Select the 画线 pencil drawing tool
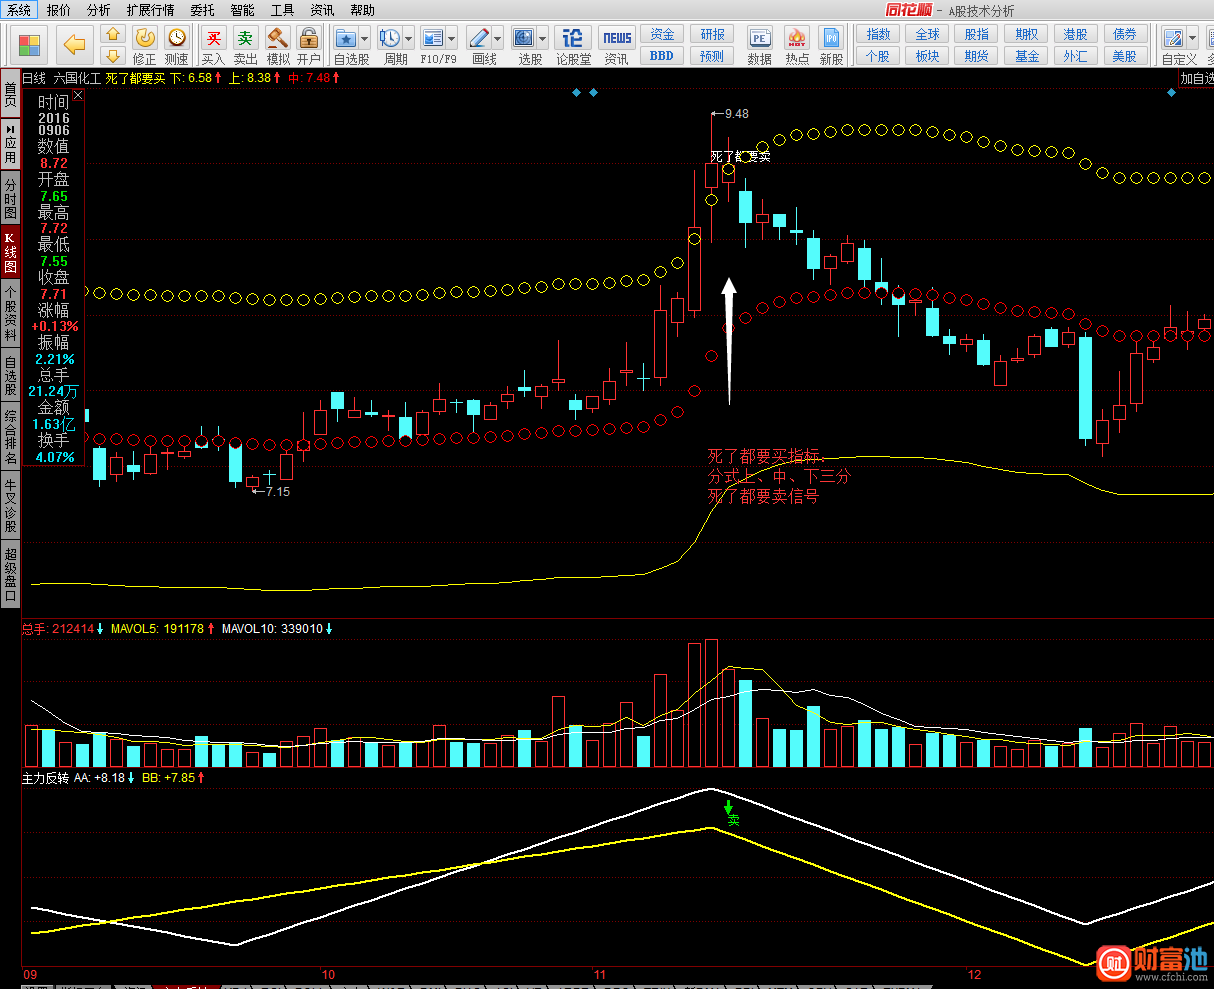1214x989 pixels. coord(479,38)
